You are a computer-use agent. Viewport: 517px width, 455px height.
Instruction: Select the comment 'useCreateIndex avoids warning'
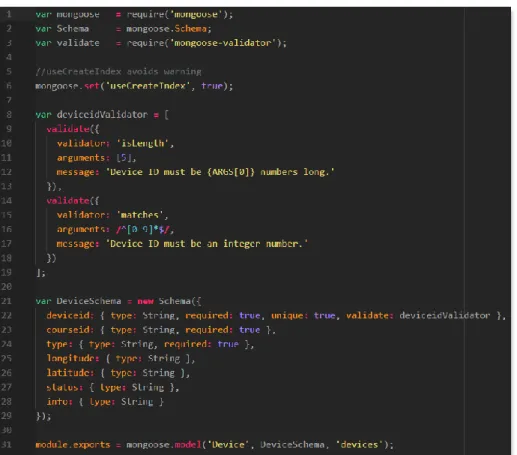[118, 72]
